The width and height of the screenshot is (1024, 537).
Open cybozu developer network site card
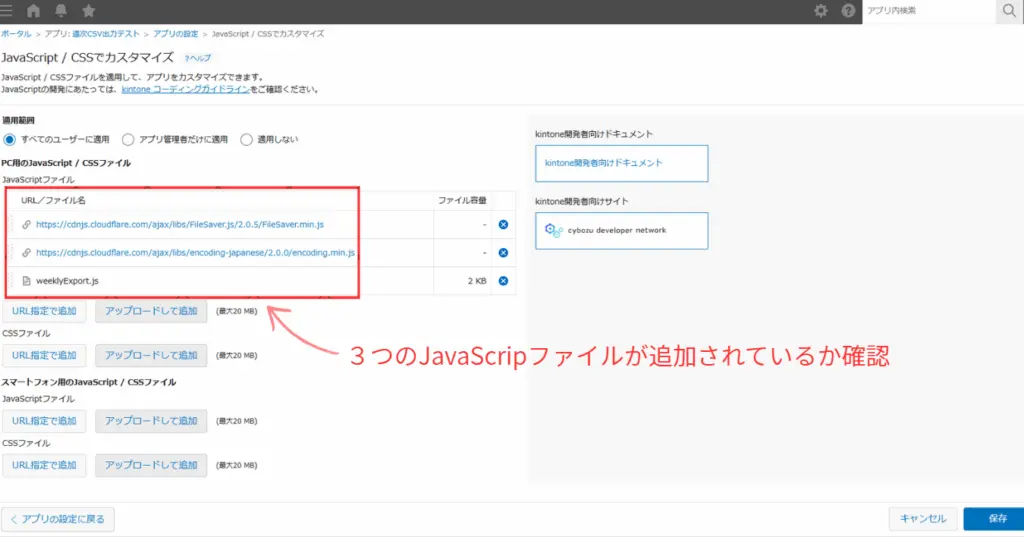(x=621, y=231)
